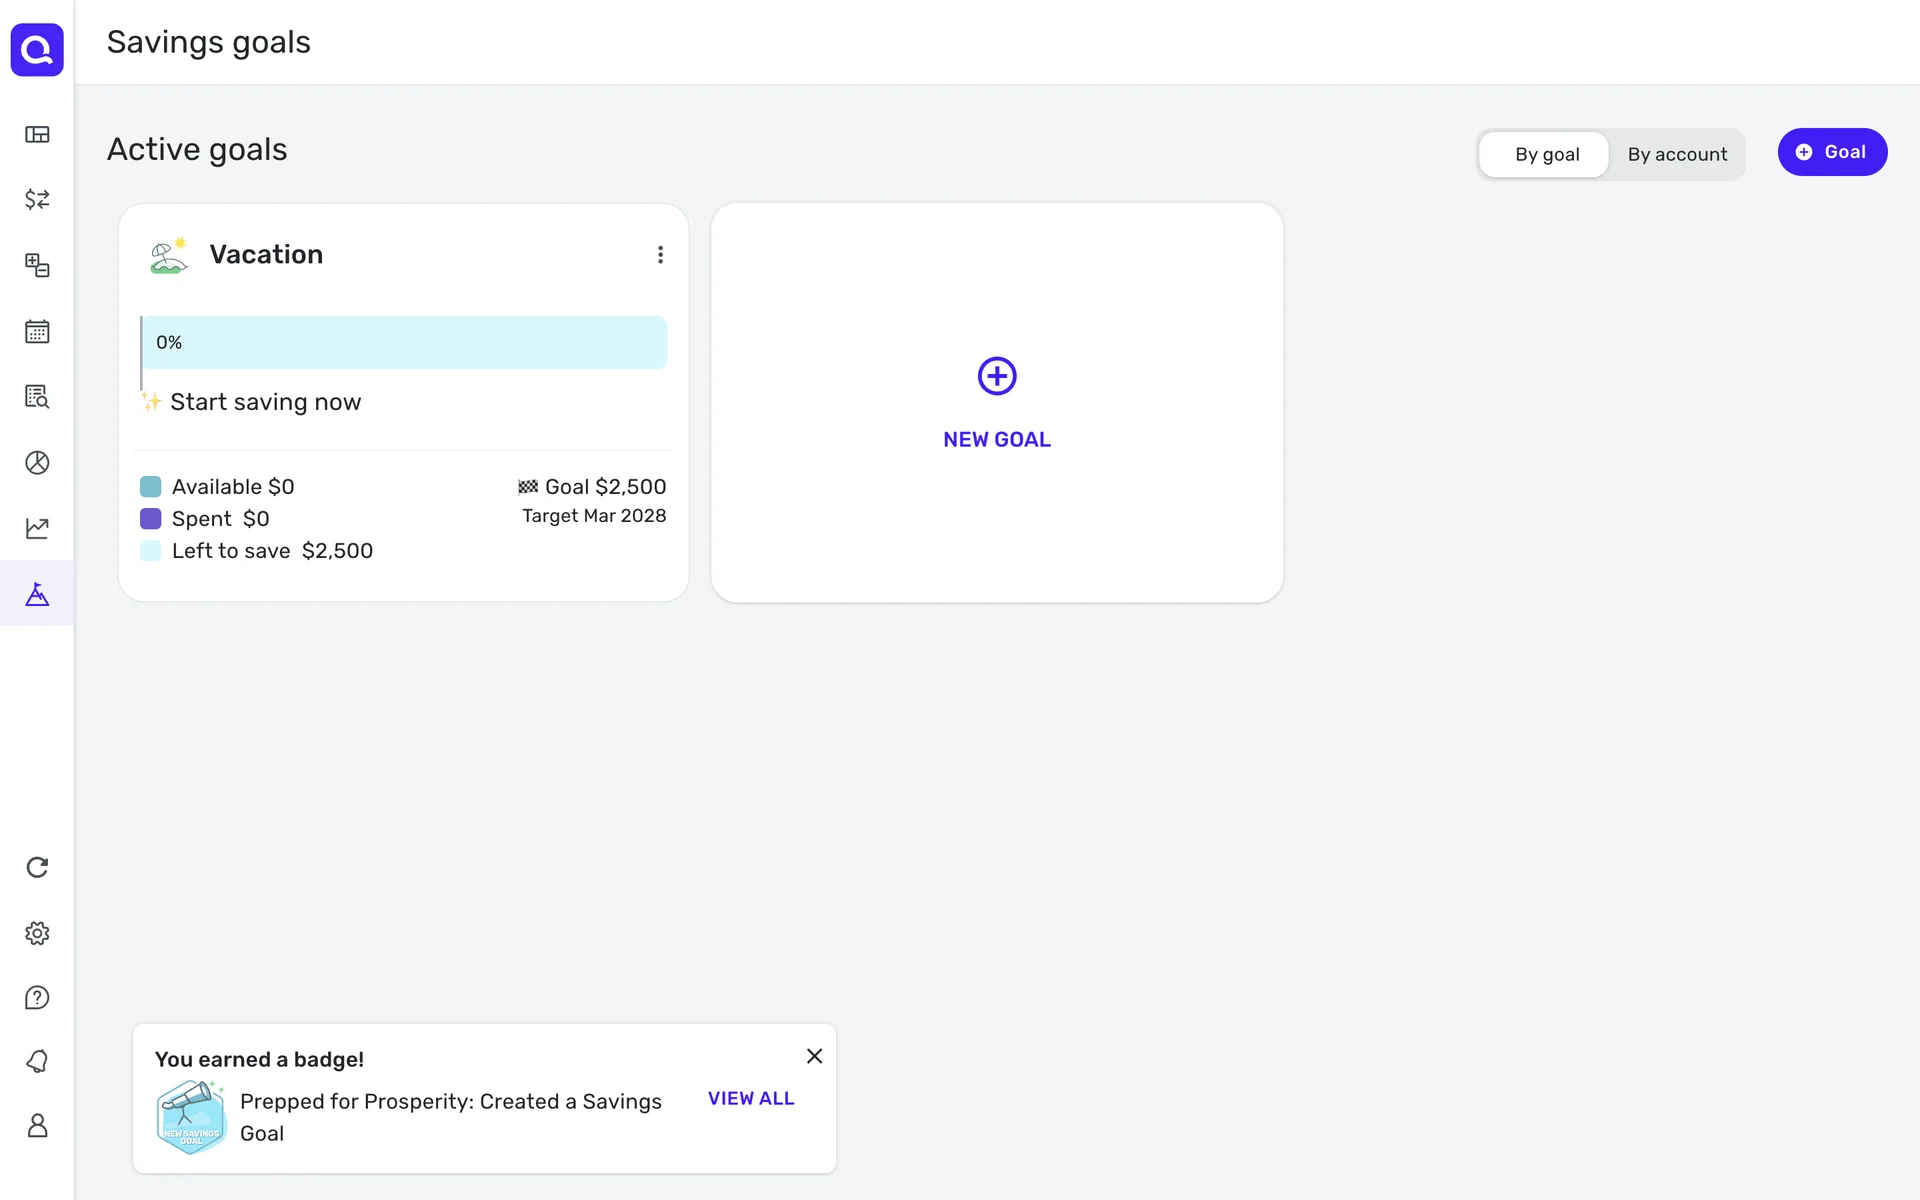Viewport: 1920px width, 1200px height.
Task: Open Vacation goal three-dot menu
Action: 660,255
